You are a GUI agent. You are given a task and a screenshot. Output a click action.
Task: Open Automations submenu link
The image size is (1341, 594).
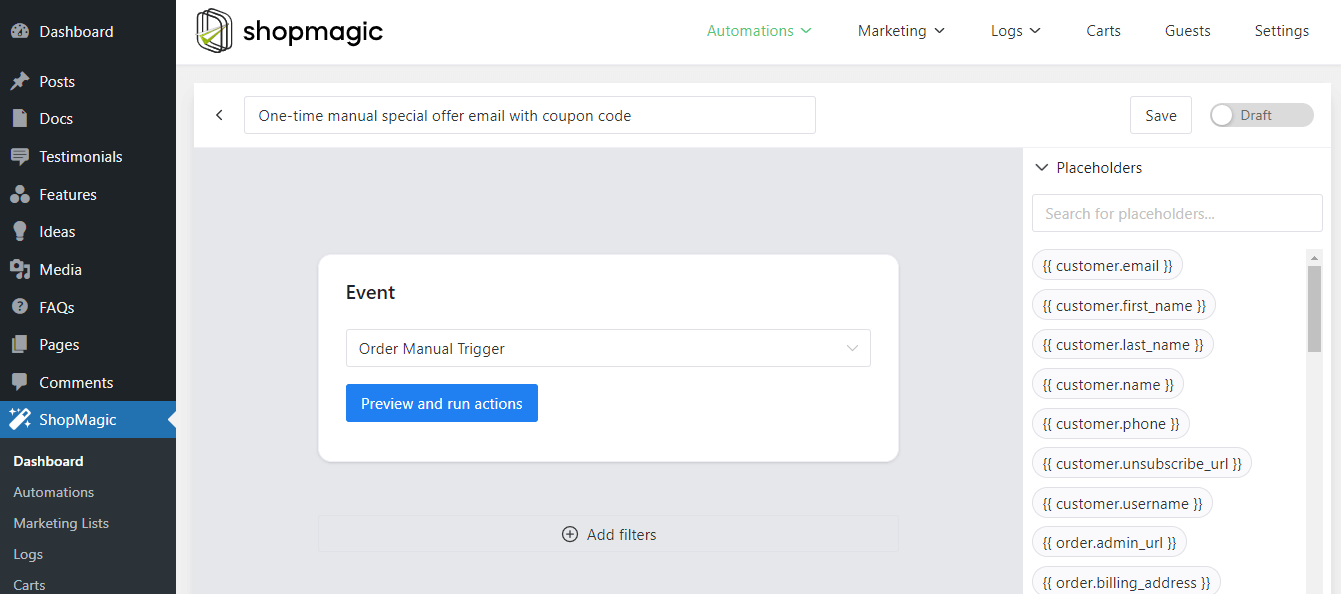(53, 492)
